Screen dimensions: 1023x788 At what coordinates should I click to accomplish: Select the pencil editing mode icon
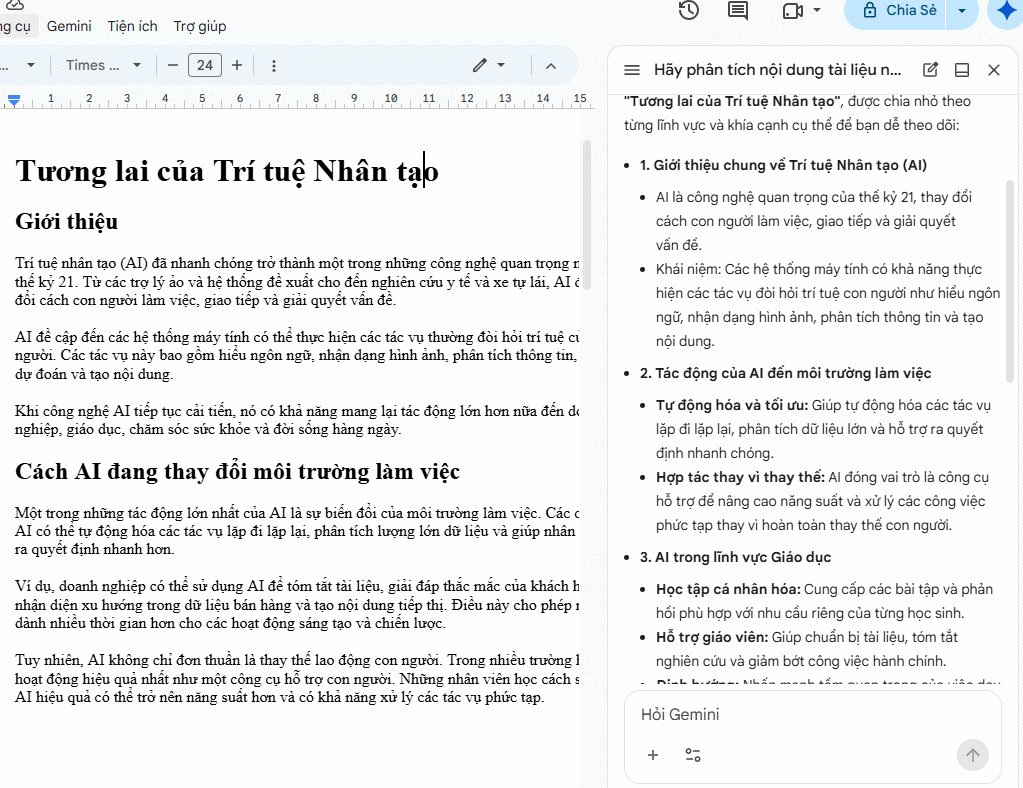click(x=480, y=65)
